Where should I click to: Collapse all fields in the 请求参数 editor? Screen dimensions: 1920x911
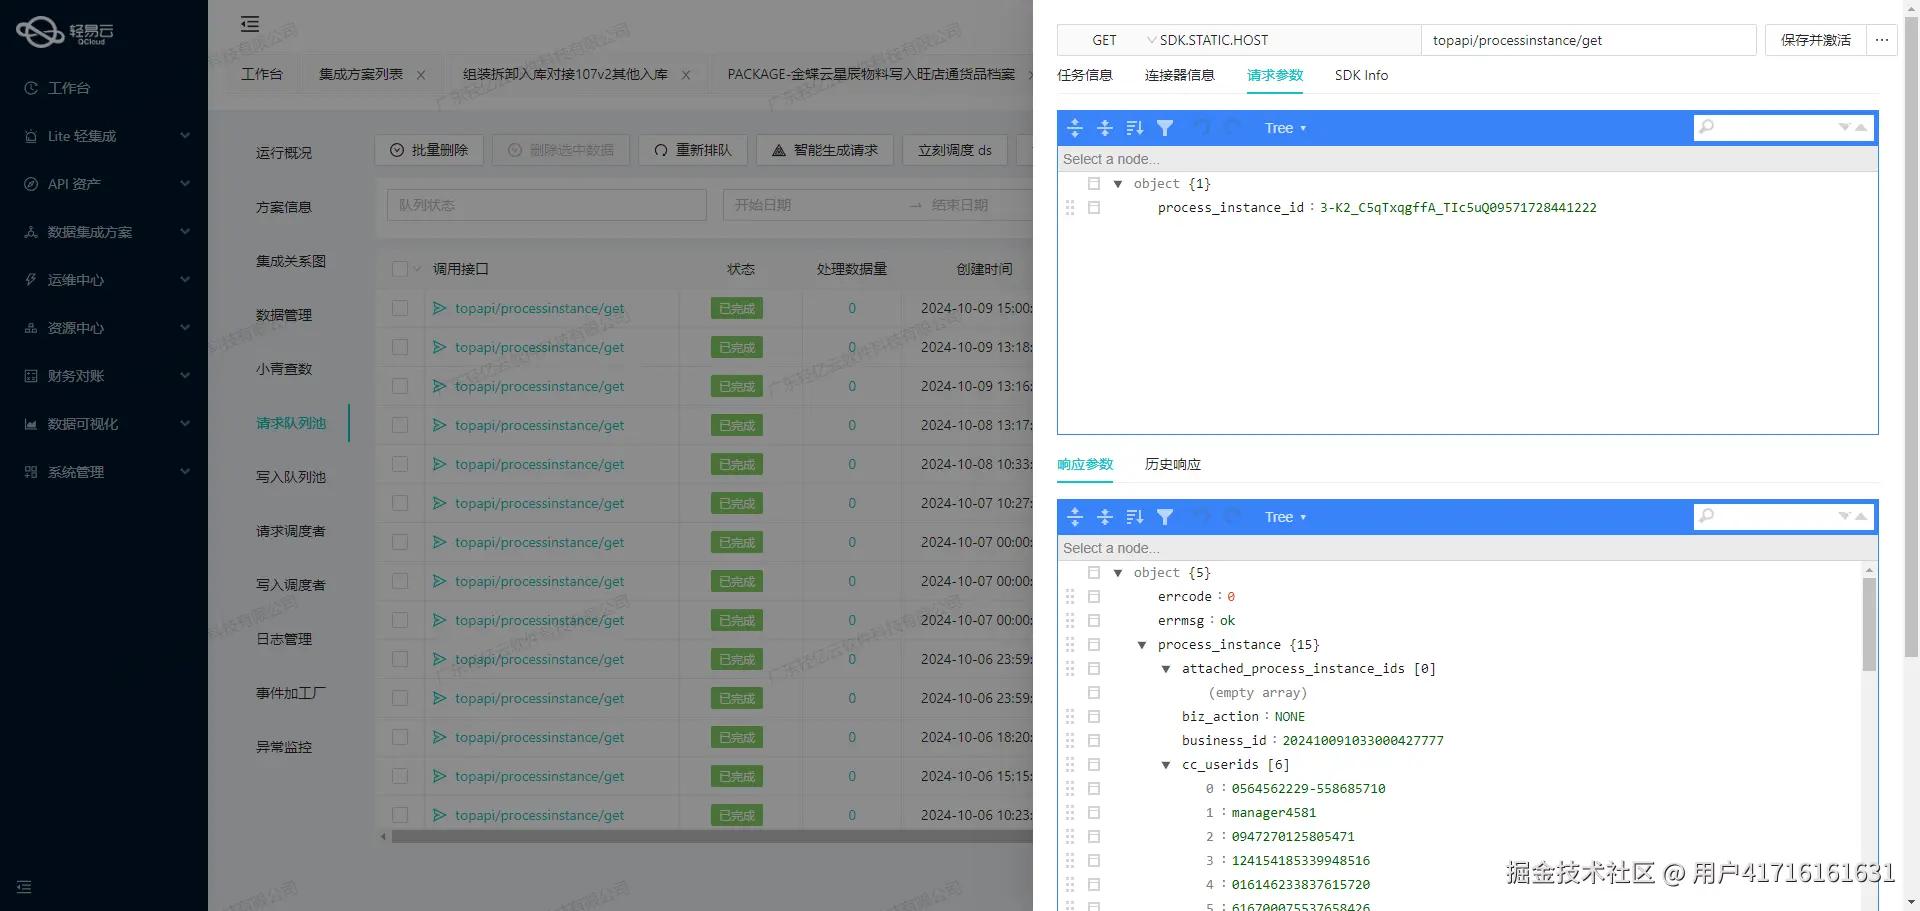(x=1105, y=128)
